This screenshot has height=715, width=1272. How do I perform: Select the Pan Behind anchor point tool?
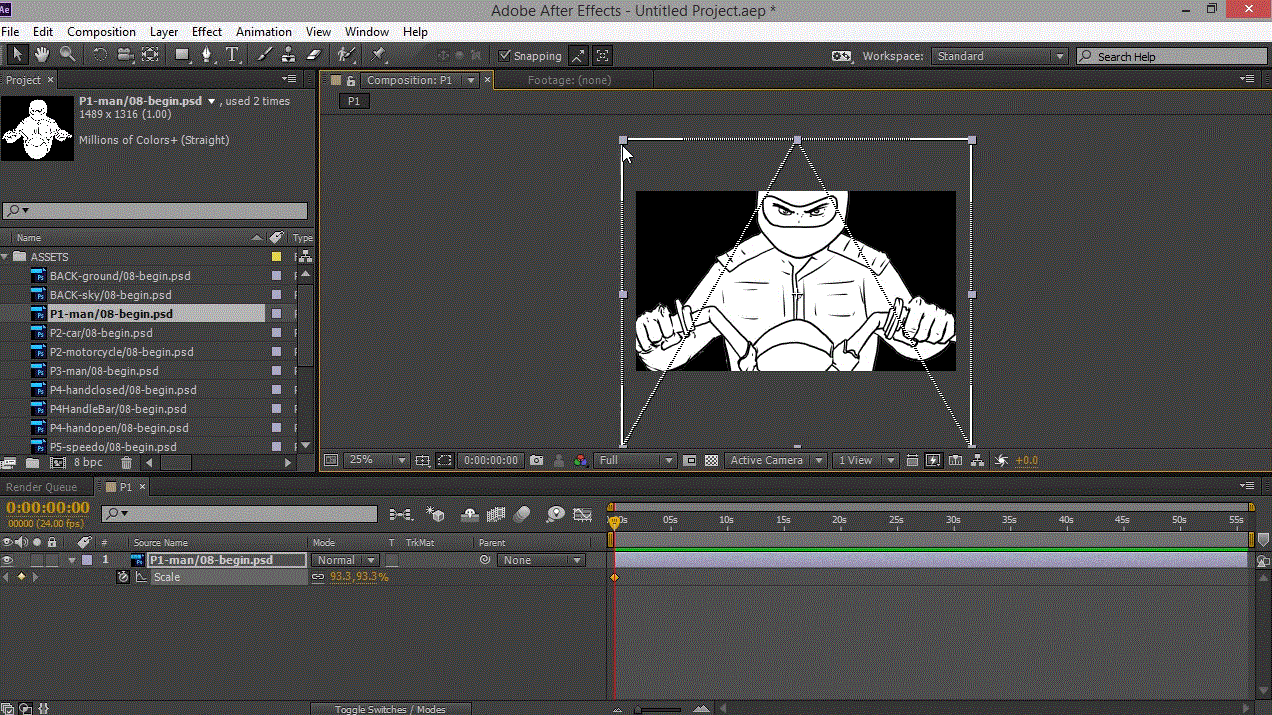coord(150,55)
